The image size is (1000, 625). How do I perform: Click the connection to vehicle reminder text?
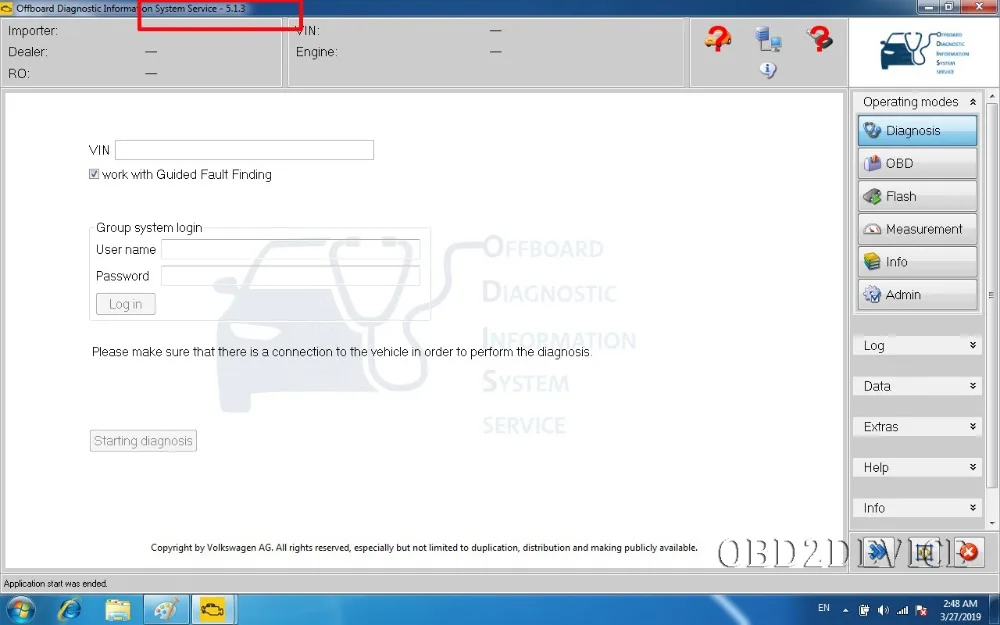342,351
